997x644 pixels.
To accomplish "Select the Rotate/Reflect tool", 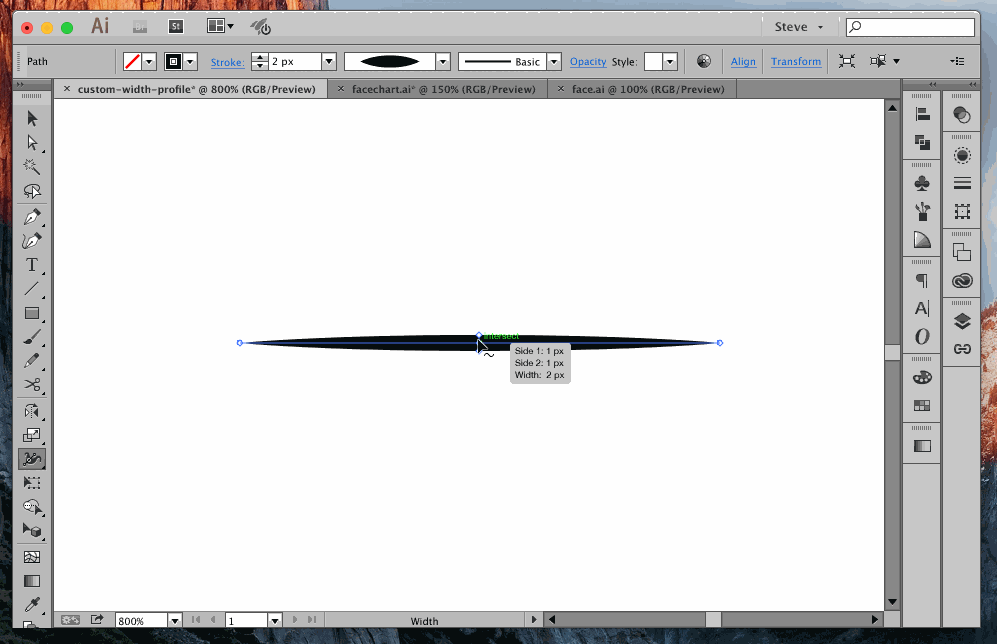I will (x=32, y=411).
